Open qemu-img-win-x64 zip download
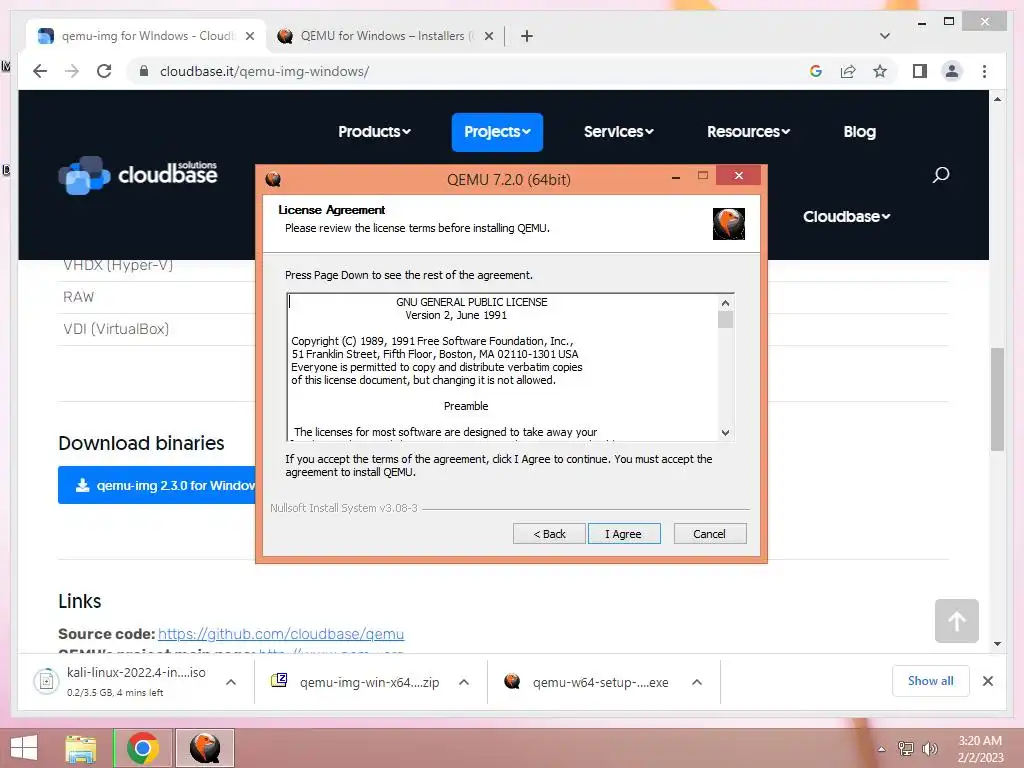The height and width of the screenshot is (768, 1024). 356,682
